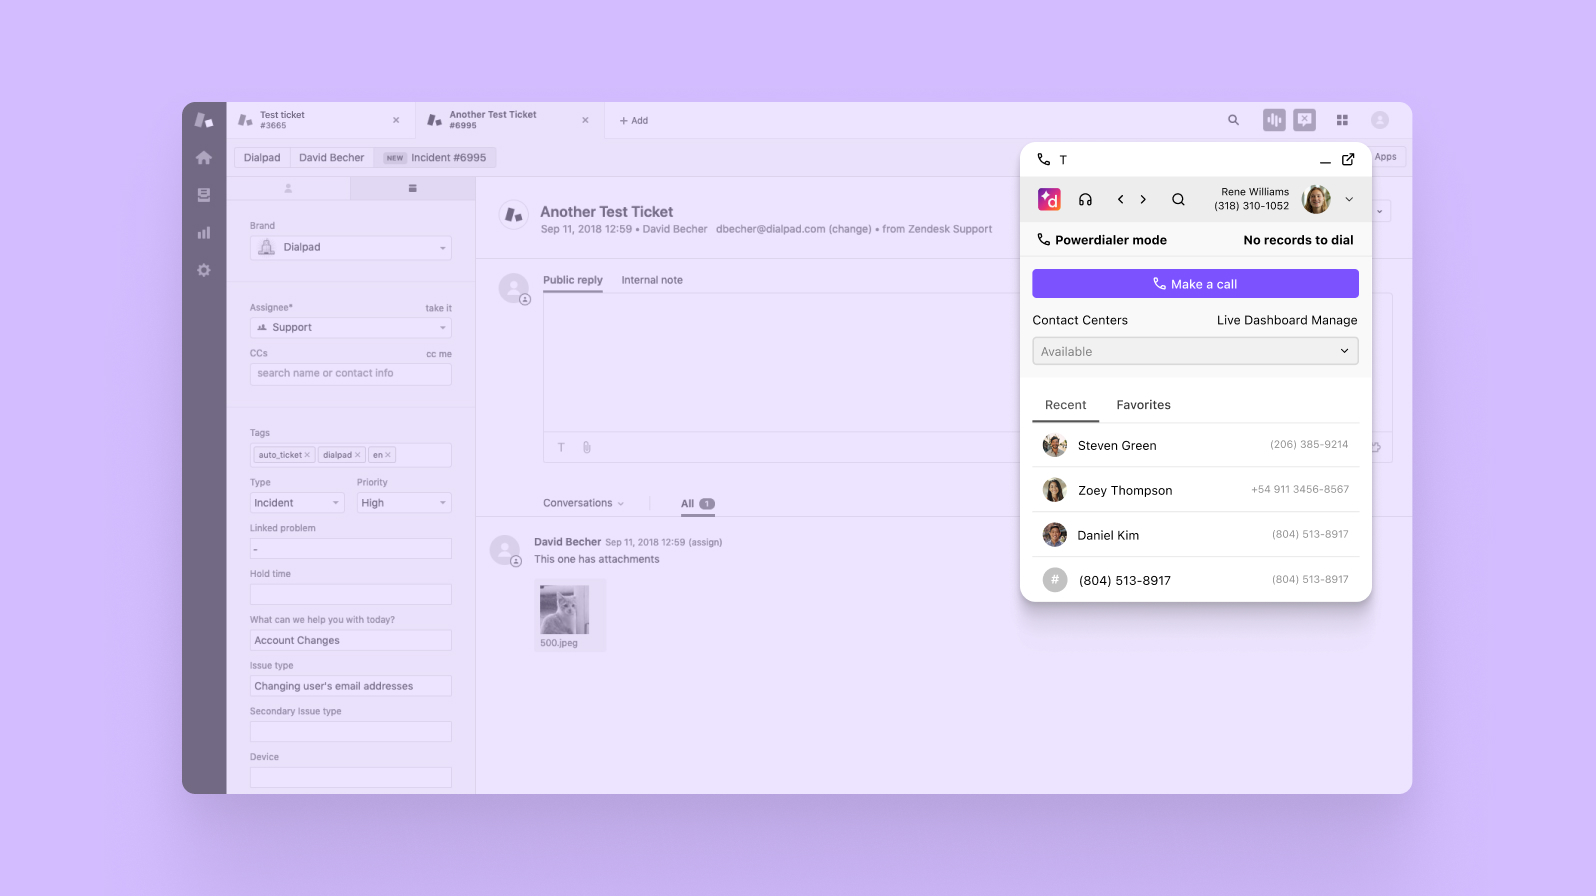This screenshot has height=896, width=1596.
Task: Select Steven Green contact
Action: (1195, 445)
